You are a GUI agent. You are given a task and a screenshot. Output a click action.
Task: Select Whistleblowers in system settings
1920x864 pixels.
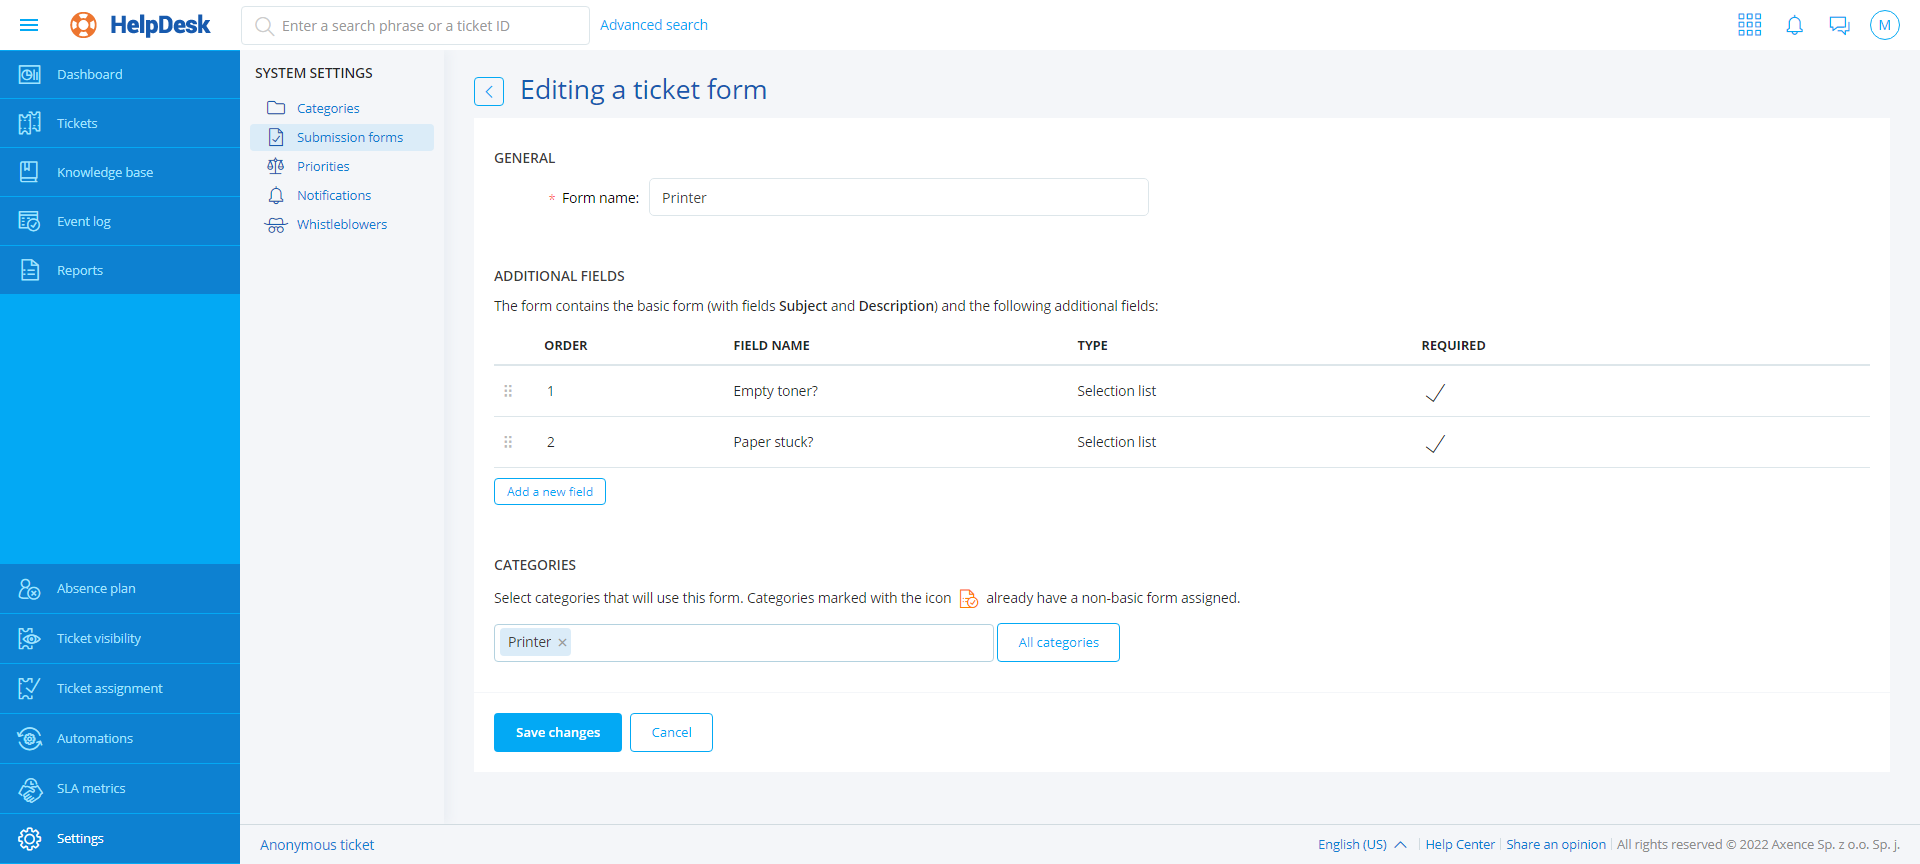pos(341,224)
